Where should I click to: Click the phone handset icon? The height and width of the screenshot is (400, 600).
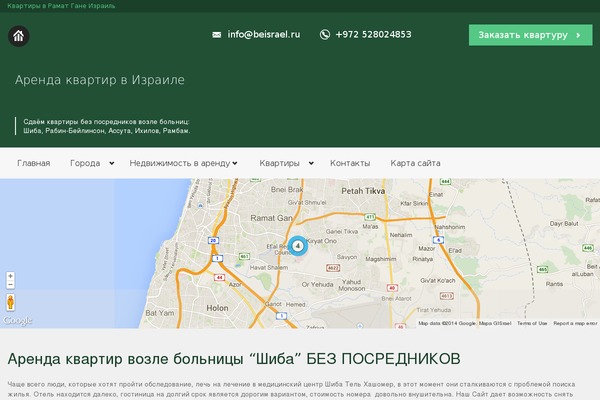(x=324, y=35)
